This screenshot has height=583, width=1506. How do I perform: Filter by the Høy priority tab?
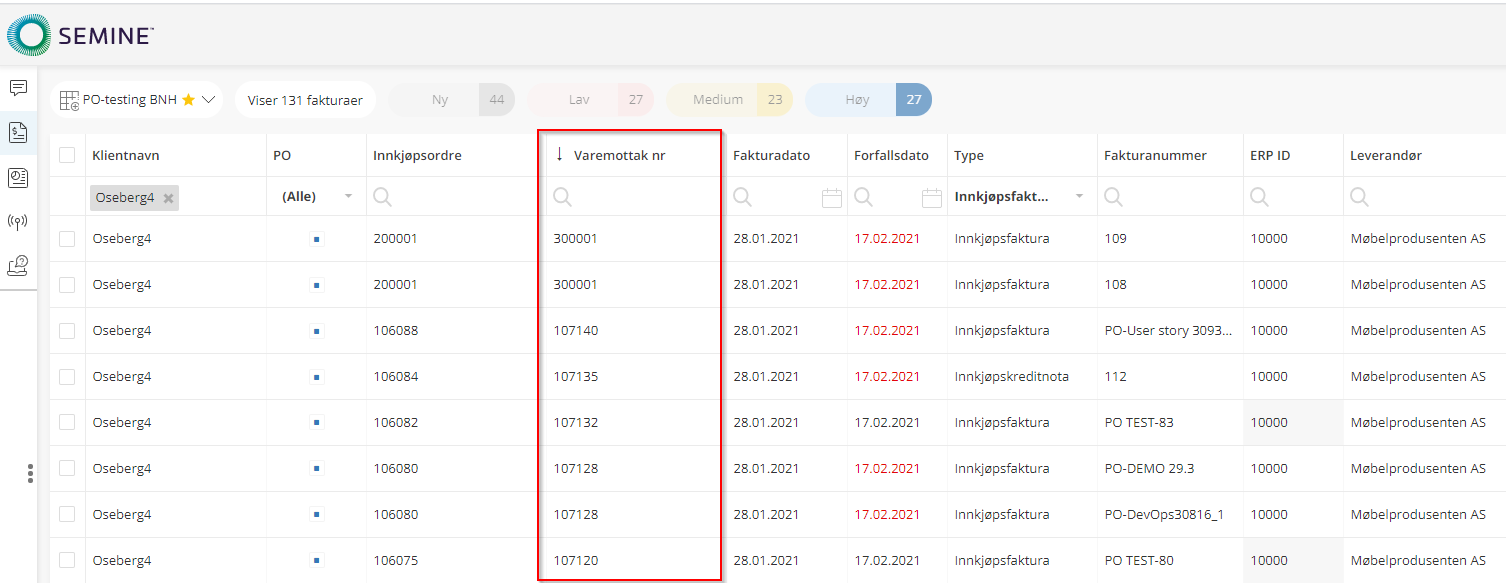coord(868,100)
